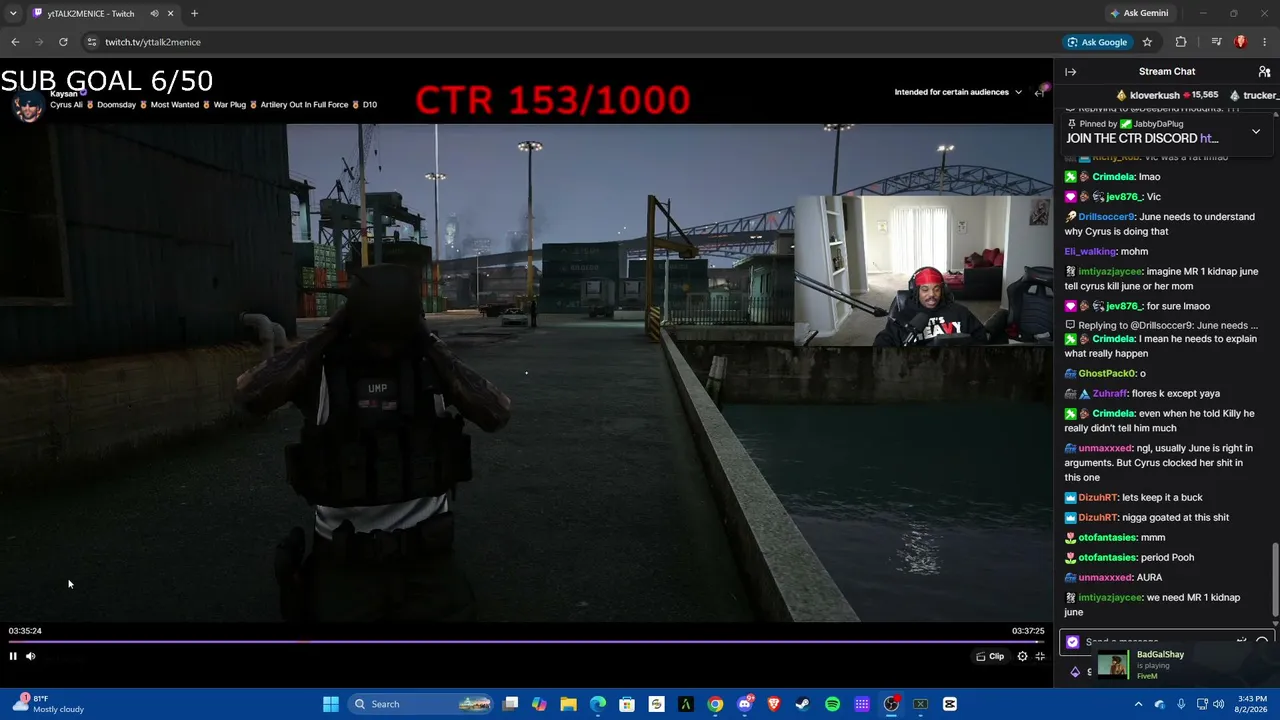
Task: Show hidden system tray icons
Action: (1138, 704)
